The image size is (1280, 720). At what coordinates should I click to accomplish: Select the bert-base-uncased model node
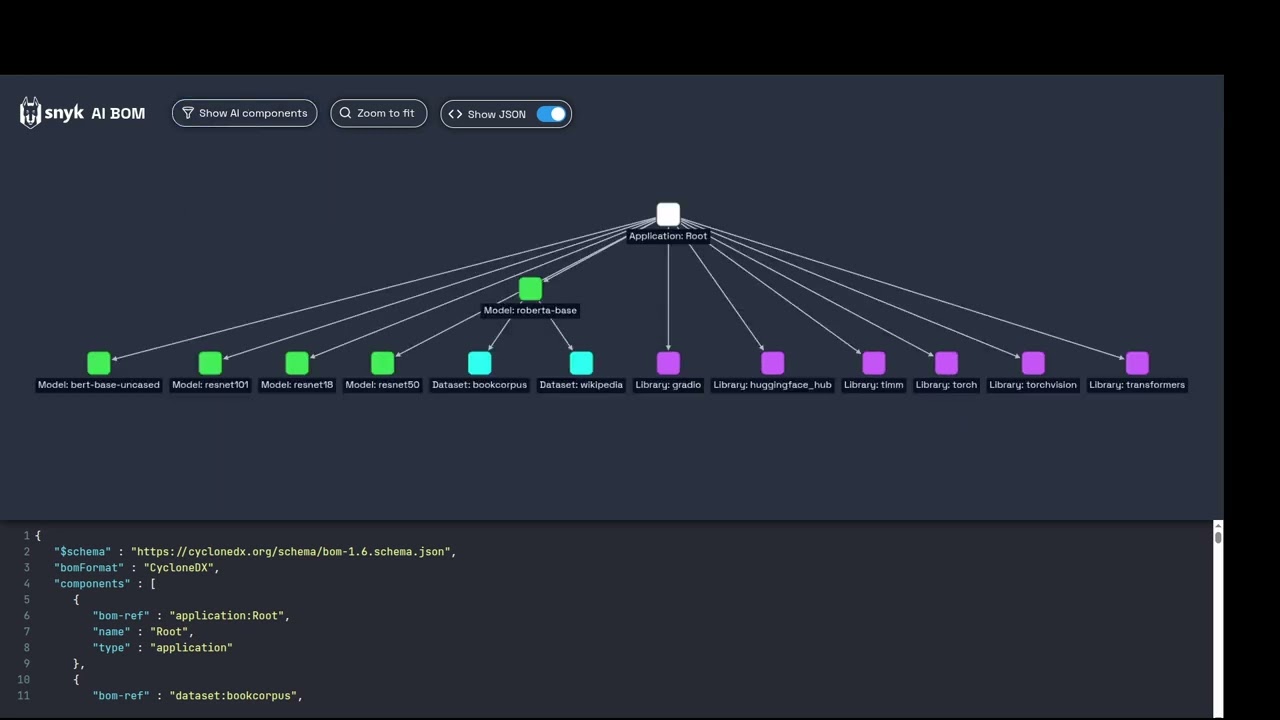point(99,363)
